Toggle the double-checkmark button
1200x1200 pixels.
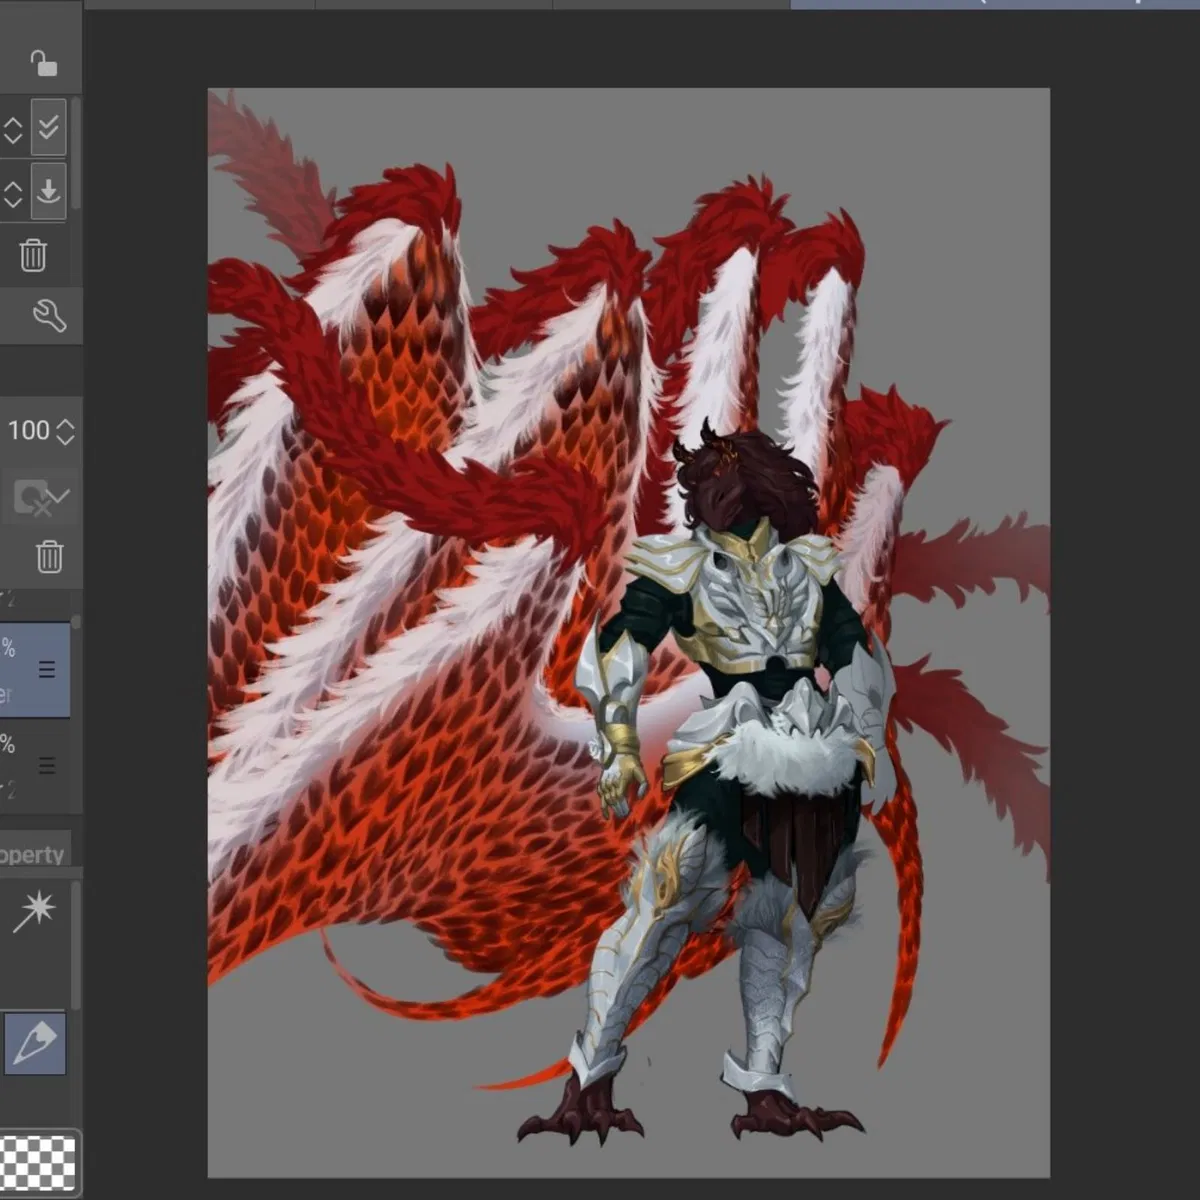point(48,128)
